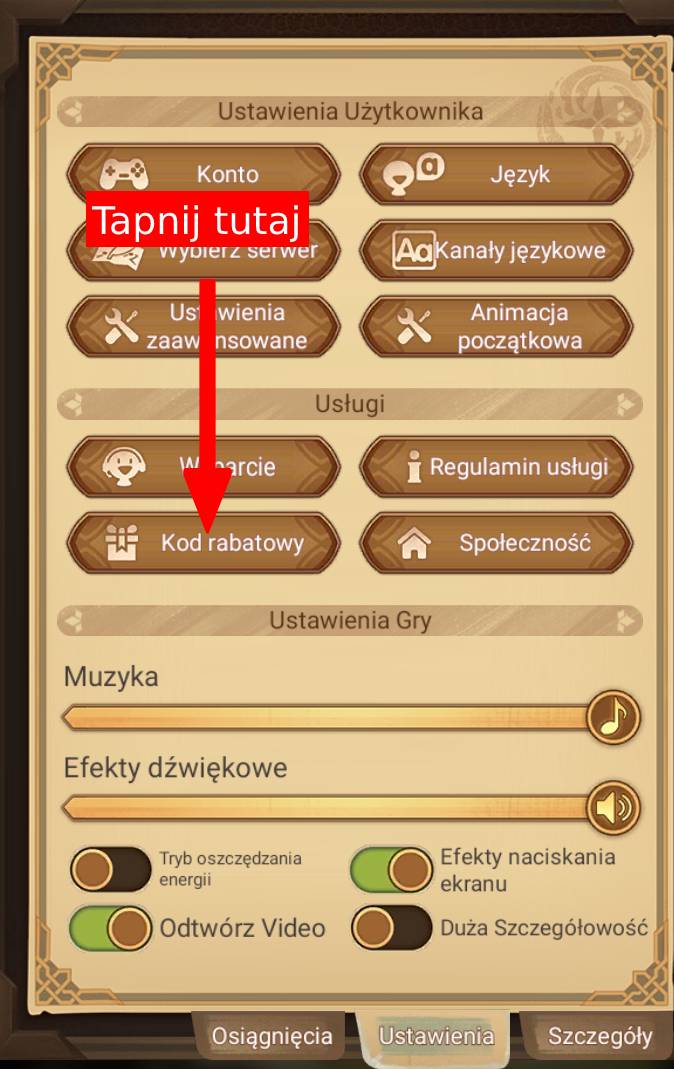Viewport: 674px width, 1069px height.
Task: Enable Duża Szczegółowość toggle
Action: 391,928
